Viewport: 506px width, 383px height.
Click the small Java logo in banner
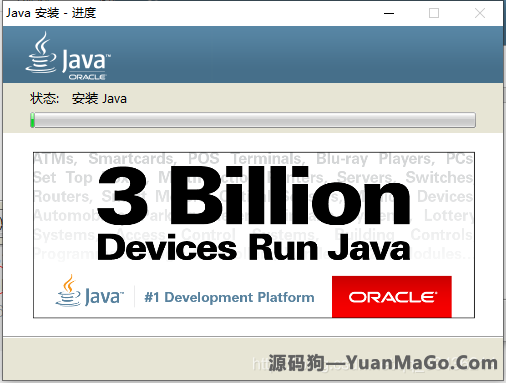tap(89, 291)
